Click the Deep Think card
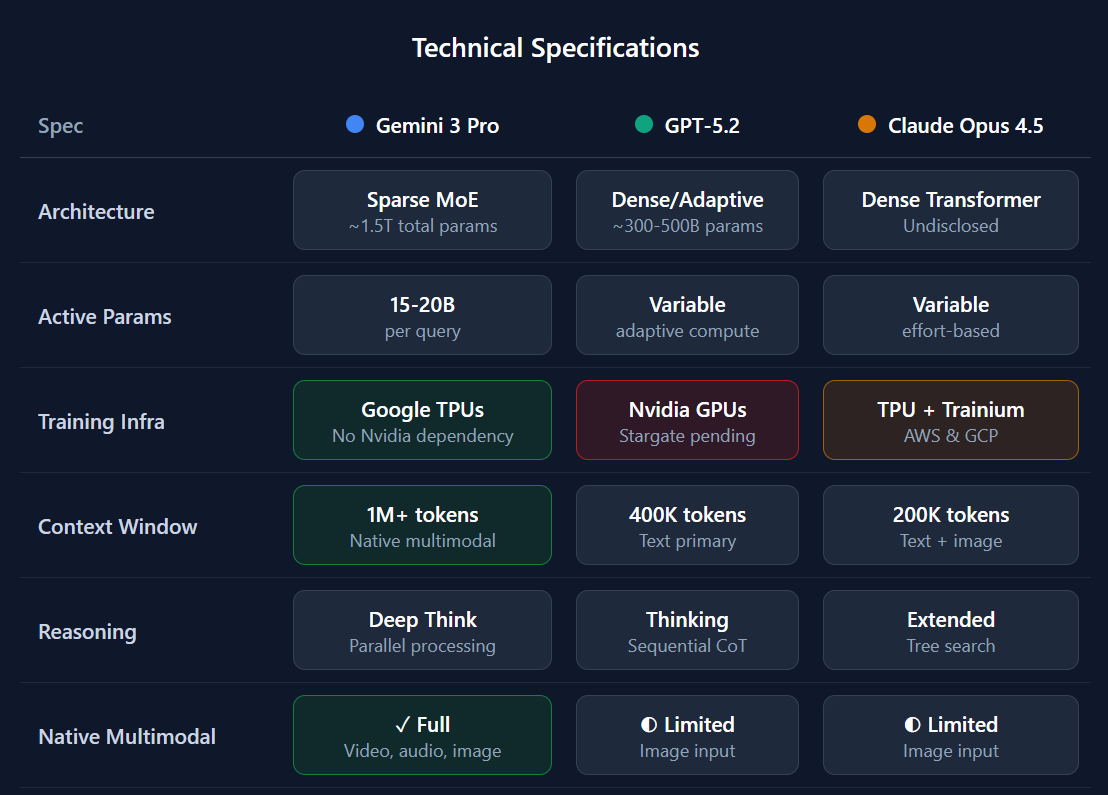Image resolution: width=1108 pixels, height=795 pixels. click(423, 630)
